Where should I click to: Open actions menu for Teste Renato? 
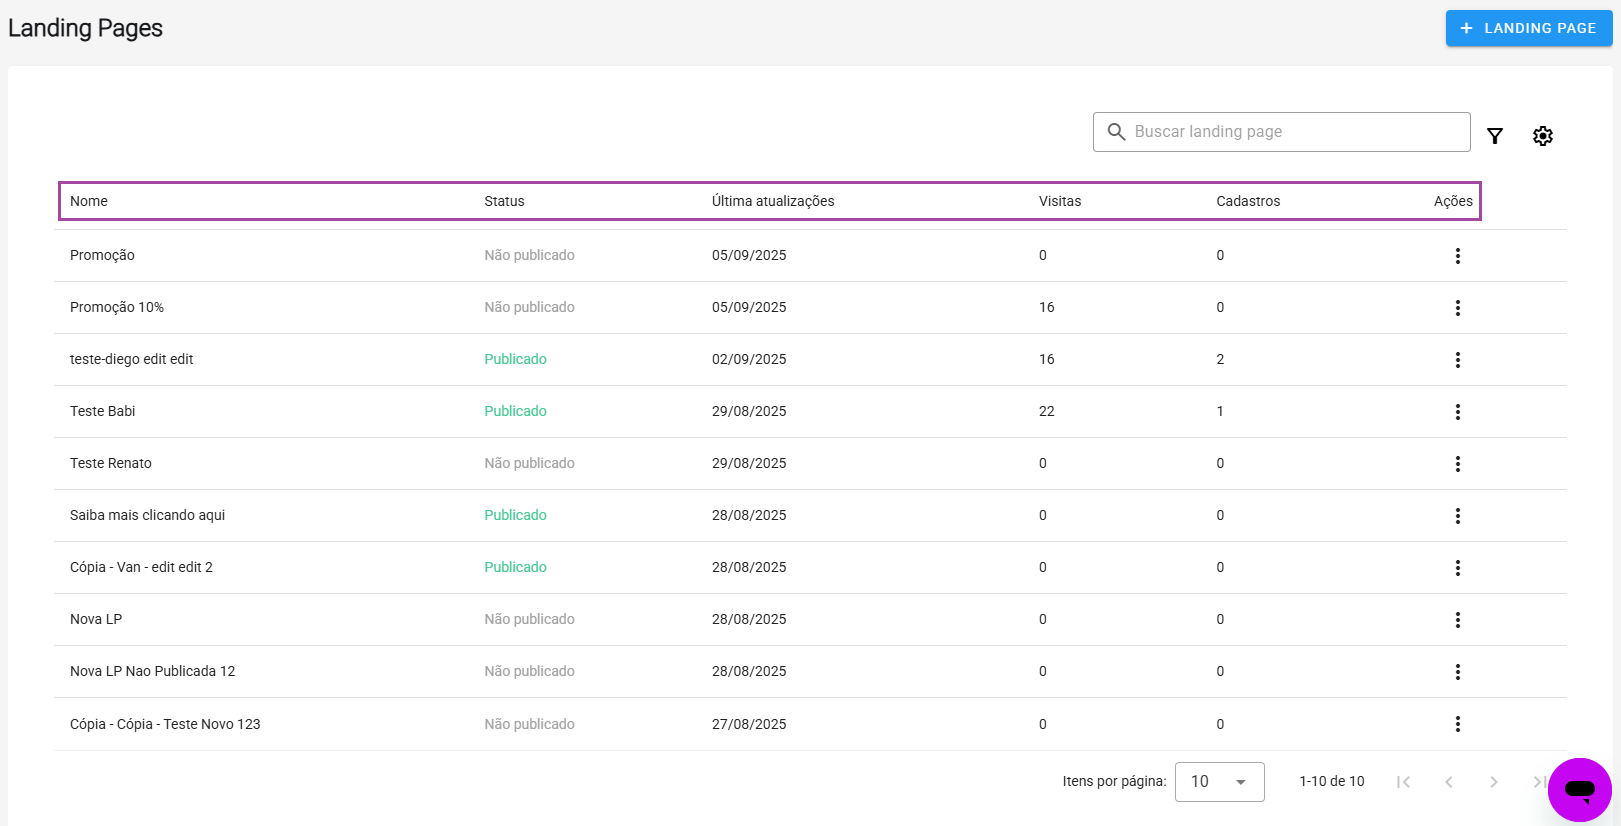coord(1457,464)
